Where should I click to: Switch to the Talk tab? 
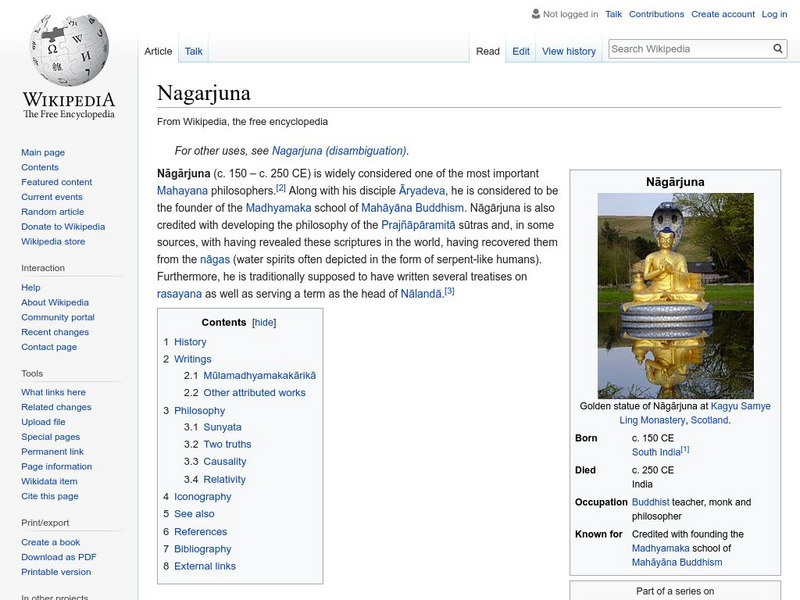(x=194, y=51)
